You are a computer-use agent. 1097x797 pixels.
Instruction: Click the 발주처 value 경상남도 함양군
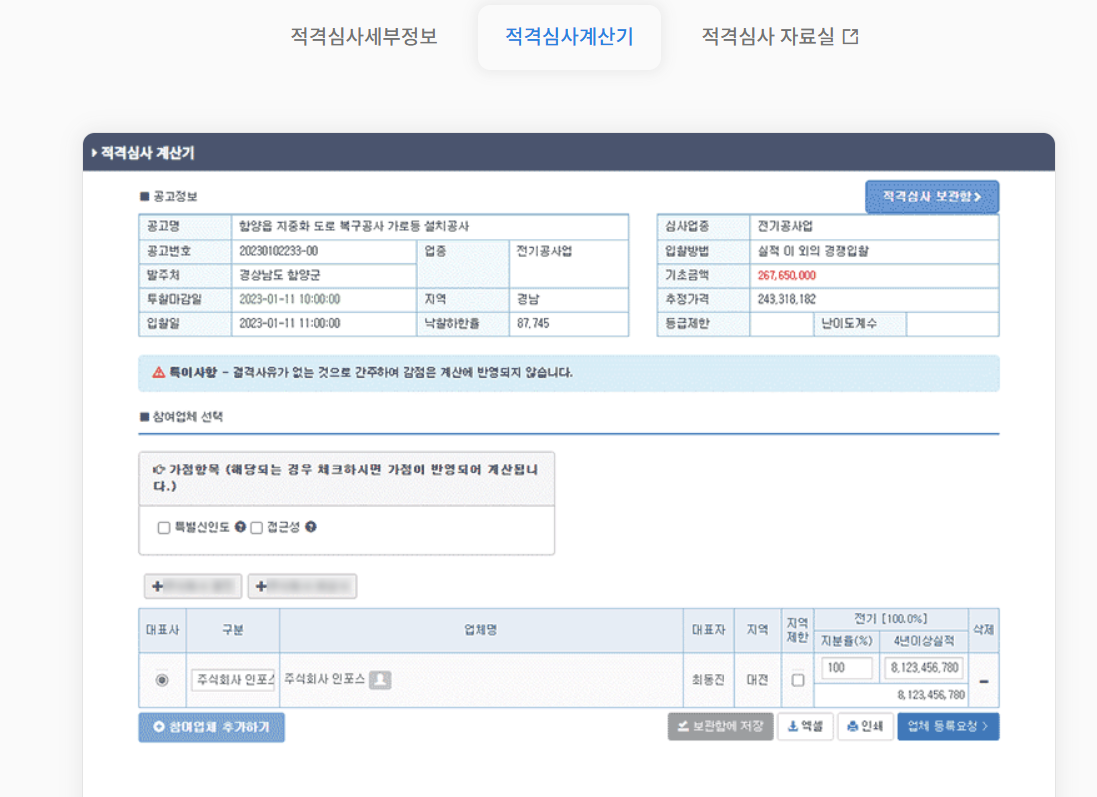coord(280,276)
